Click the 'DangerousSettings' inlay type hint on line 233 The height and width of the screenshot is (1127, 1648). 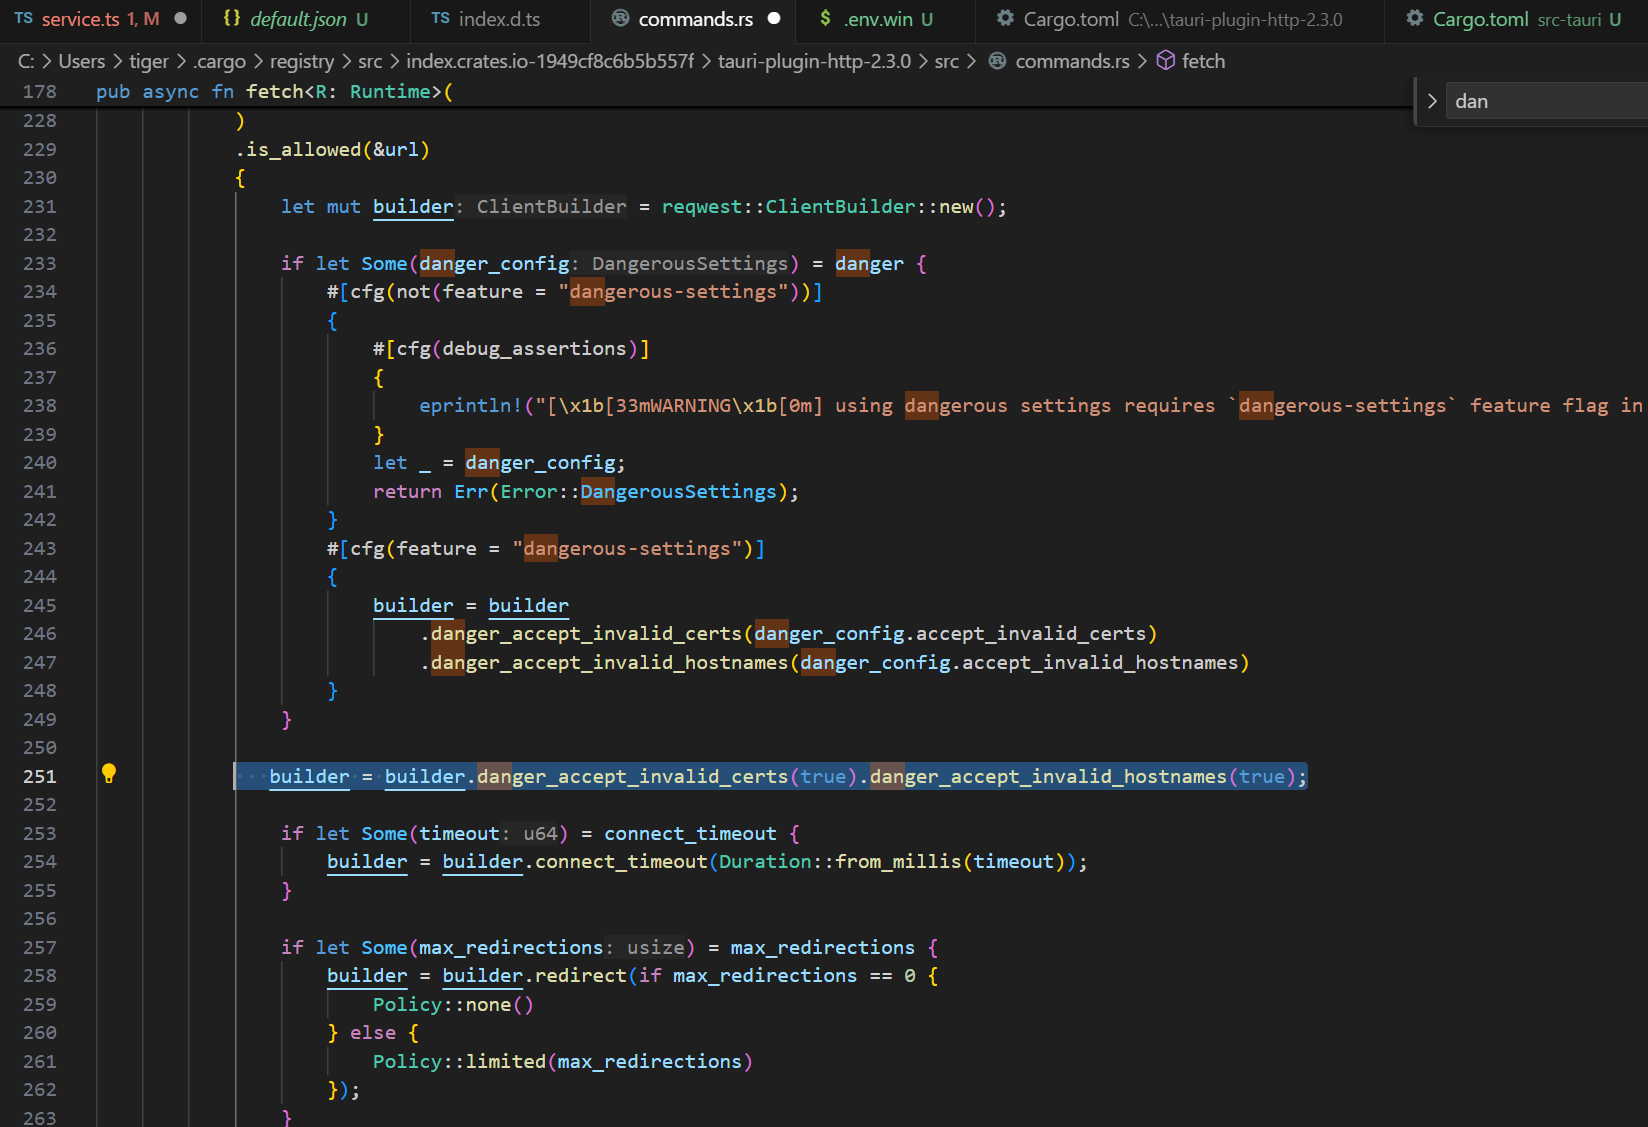690,263
